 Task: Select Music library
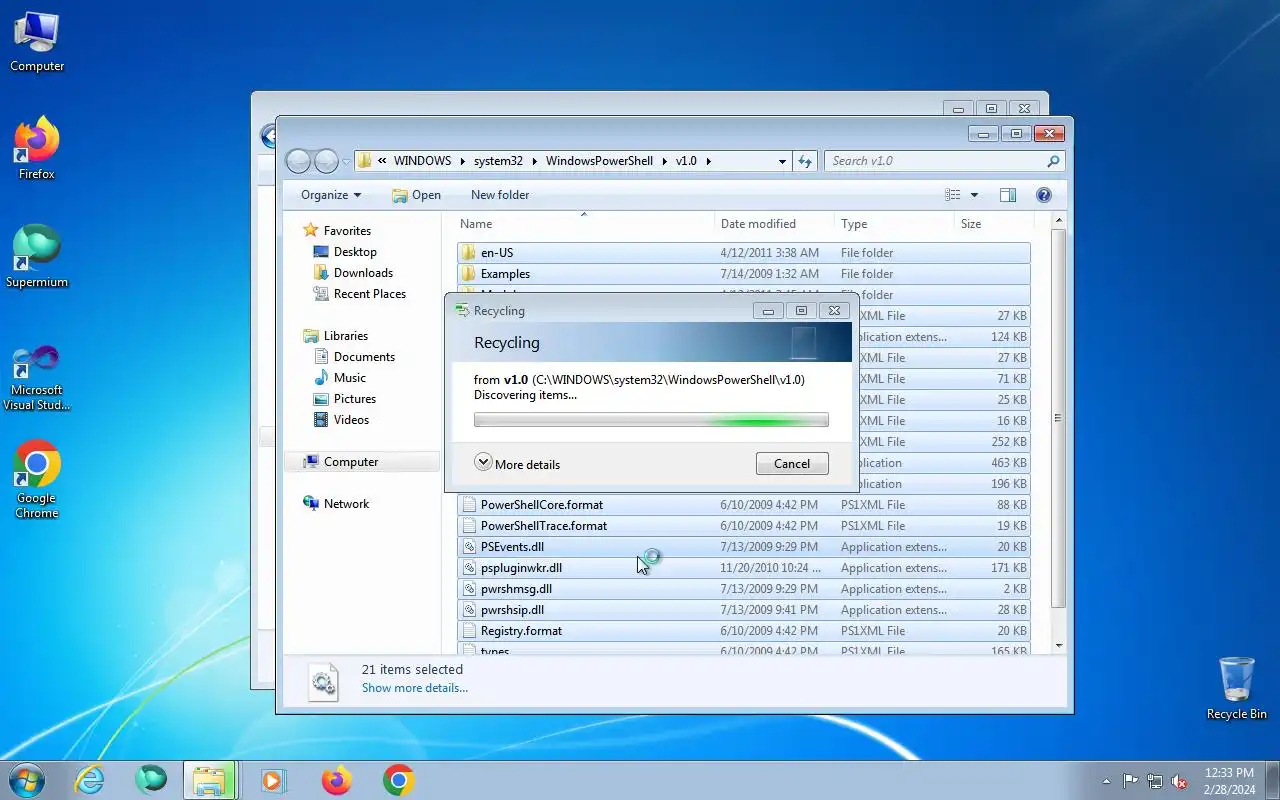coord(350,378)
